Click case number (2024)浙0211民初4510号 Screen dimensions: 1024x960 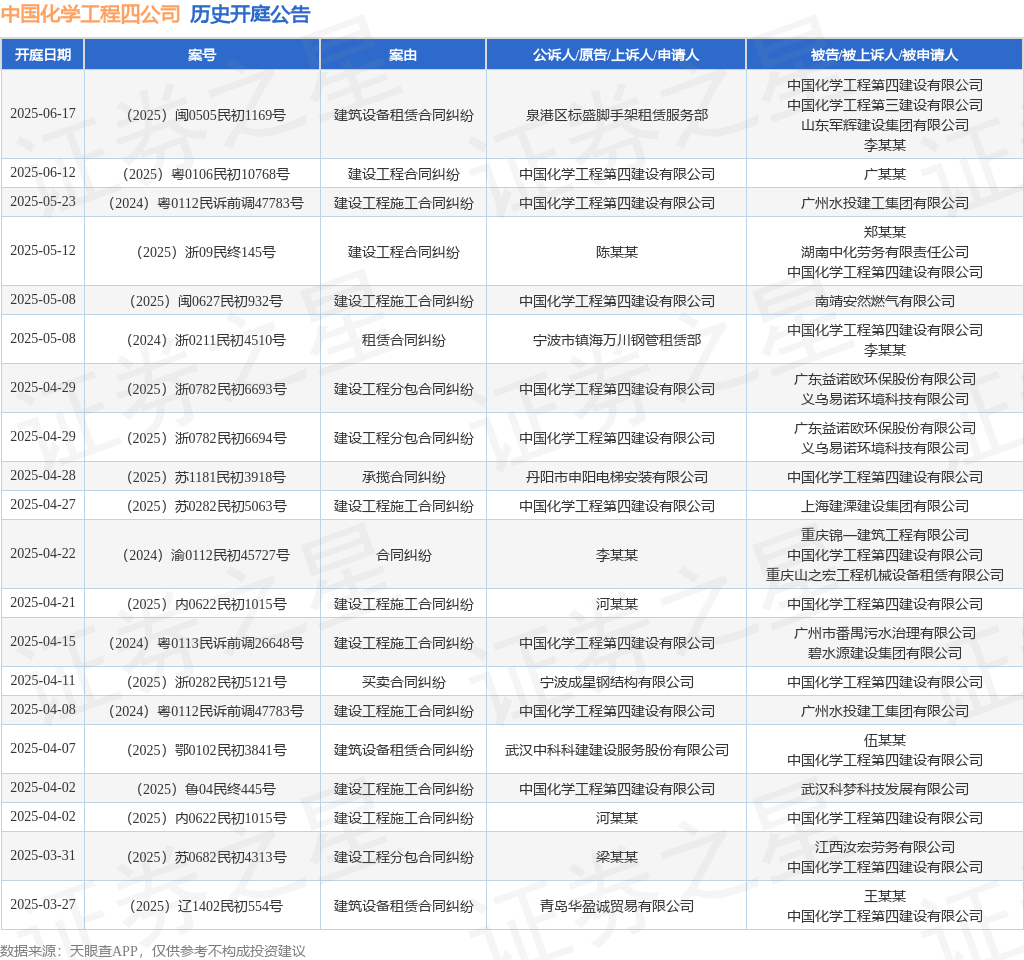pyautogui.click(x=206, y=340)
